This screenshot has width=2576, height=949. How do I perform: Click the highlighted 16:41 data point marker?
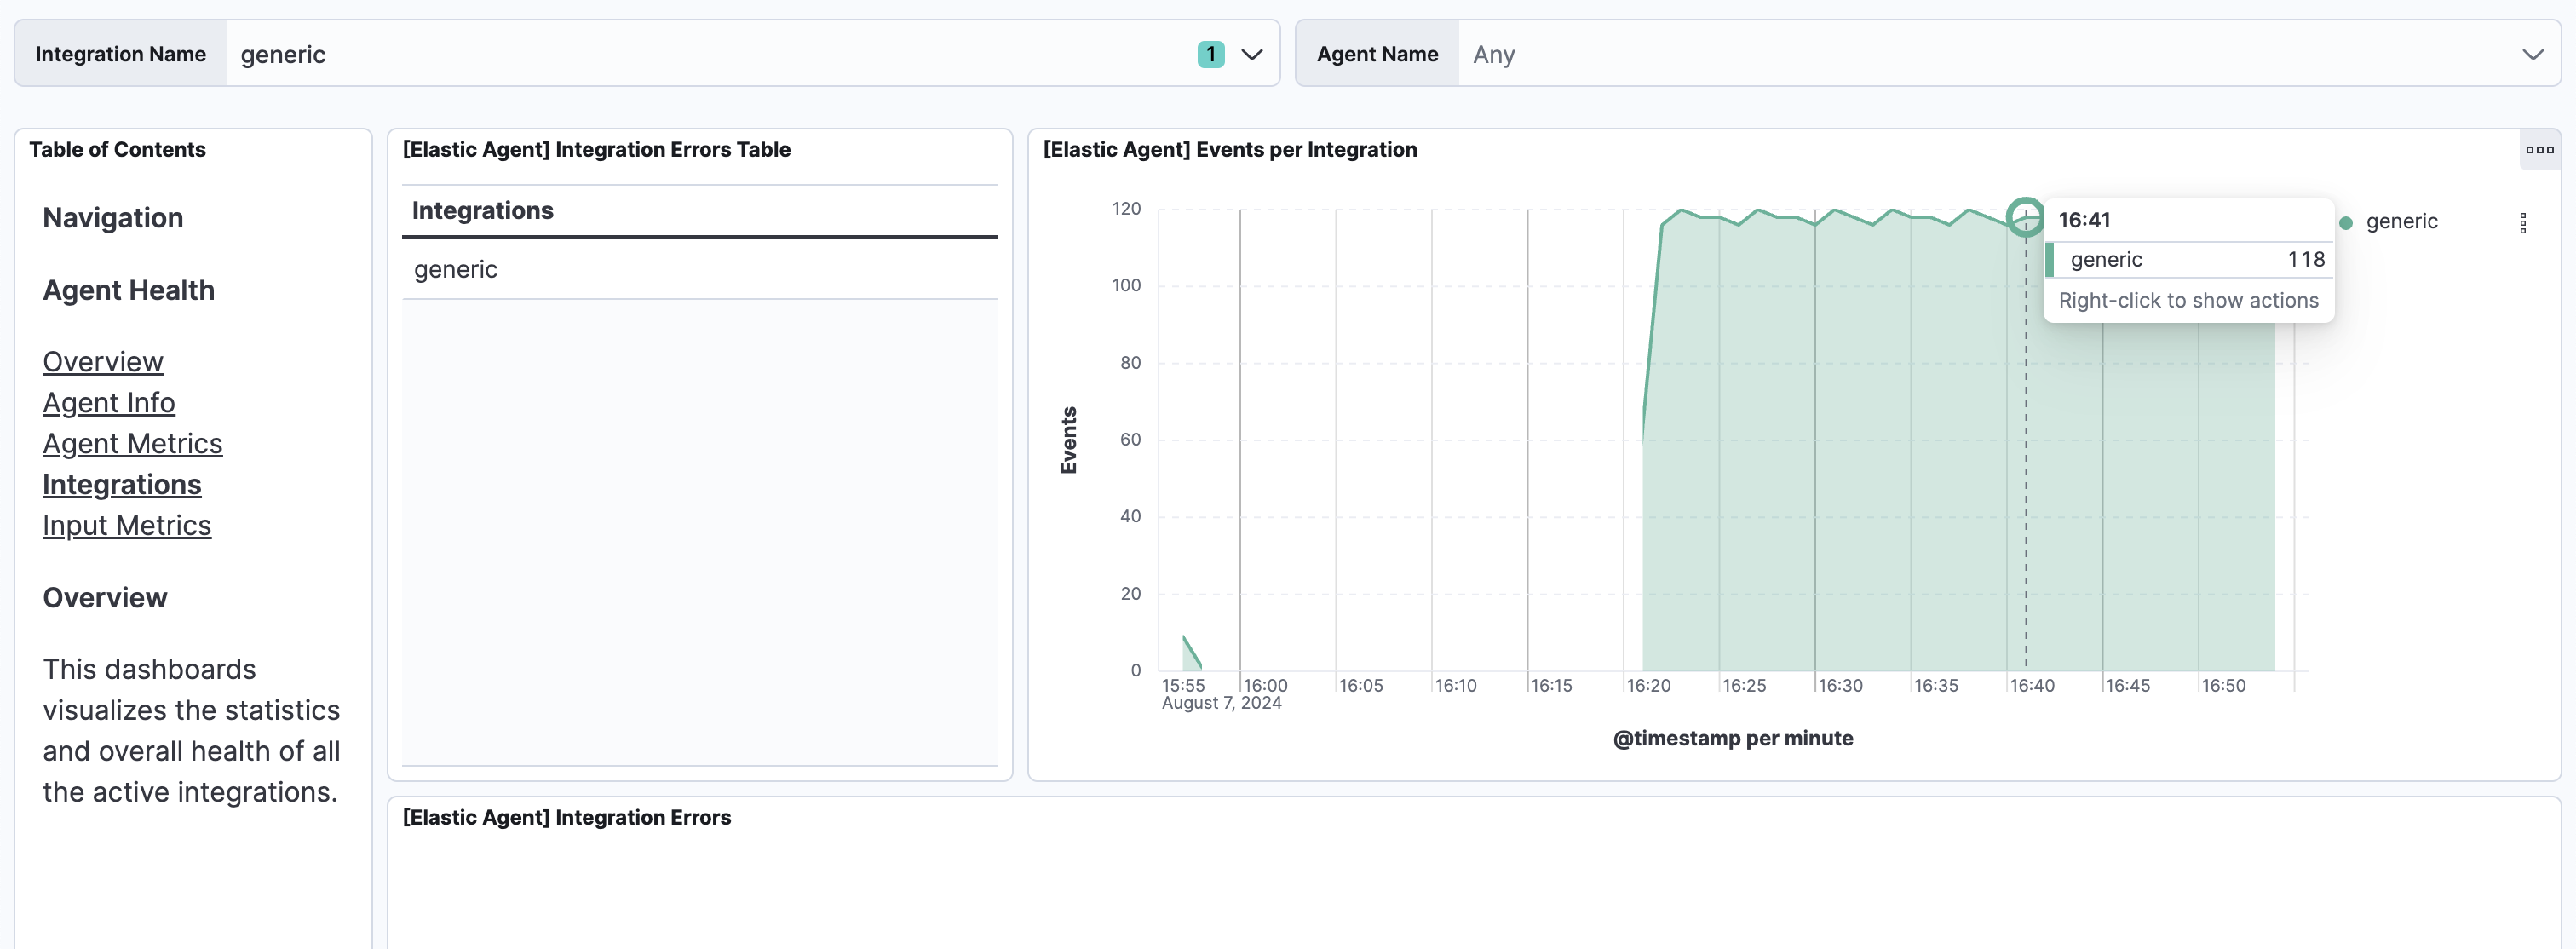point(2025,216)
